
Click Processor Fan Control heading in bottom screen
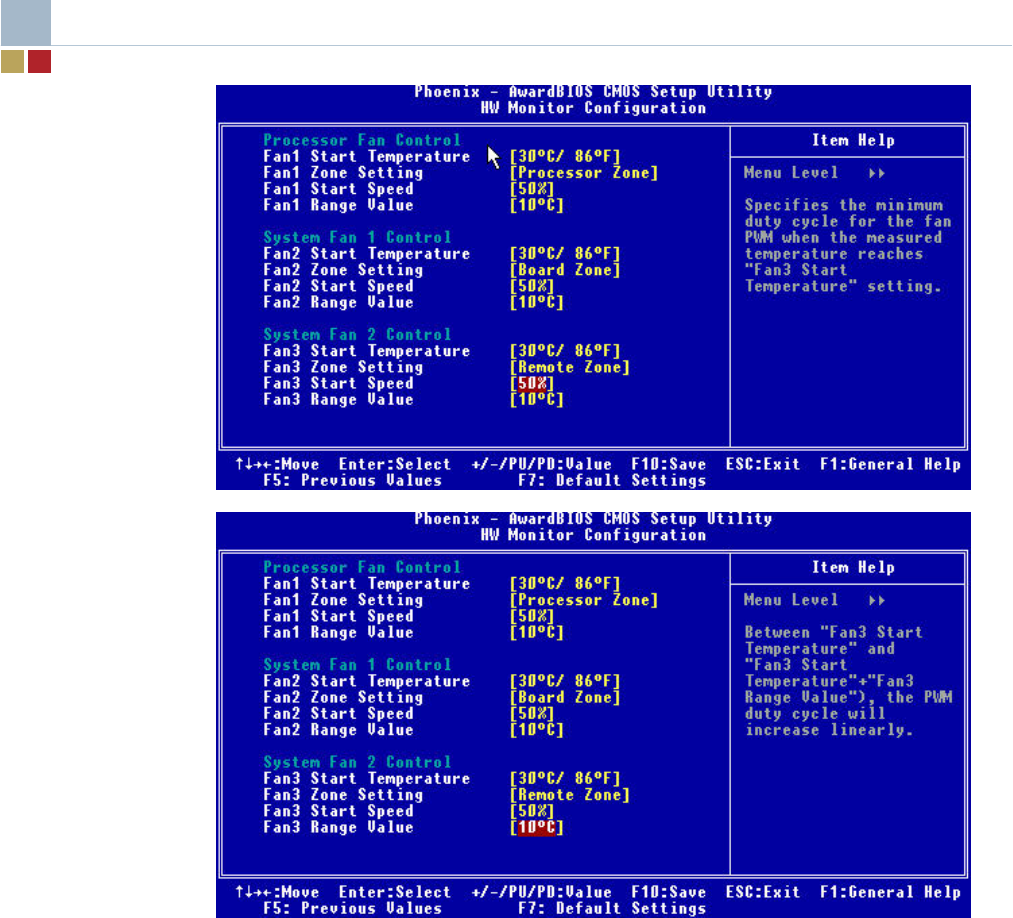click(x=362, y=567)
